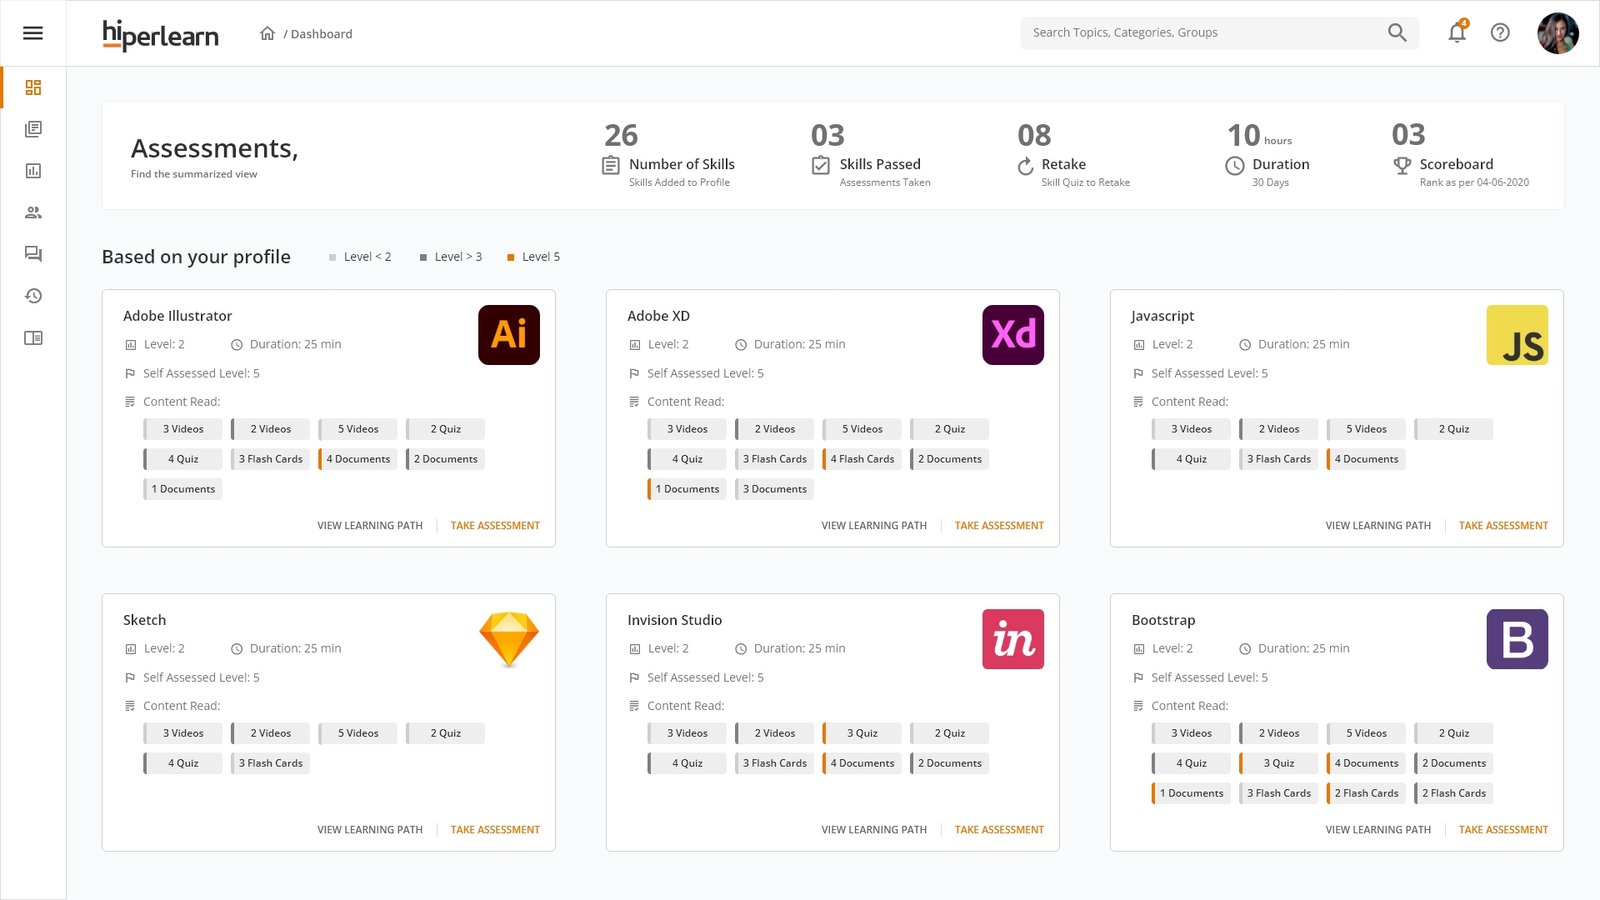Click the search magnifier icon
Screen dimensions: 1600x900
tap(1397, 33)
